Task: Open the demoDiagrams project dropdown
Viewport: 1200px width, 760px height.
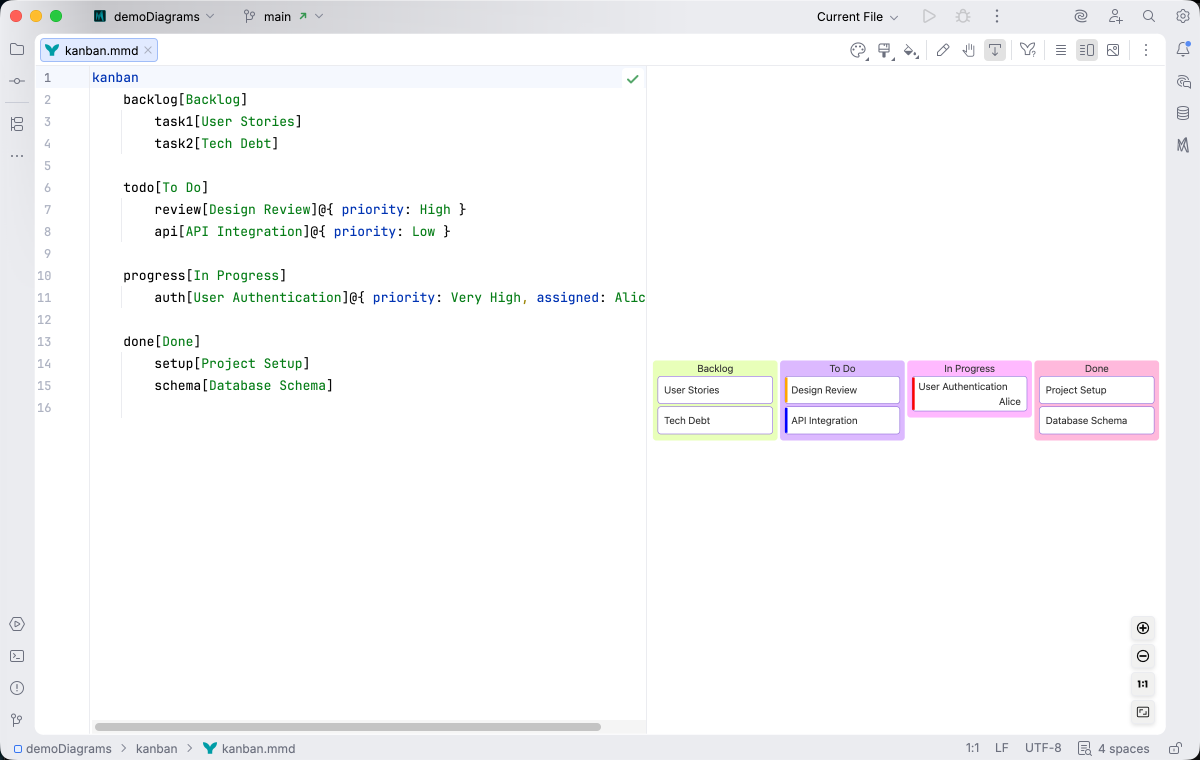Action: (x=154, y=17)
